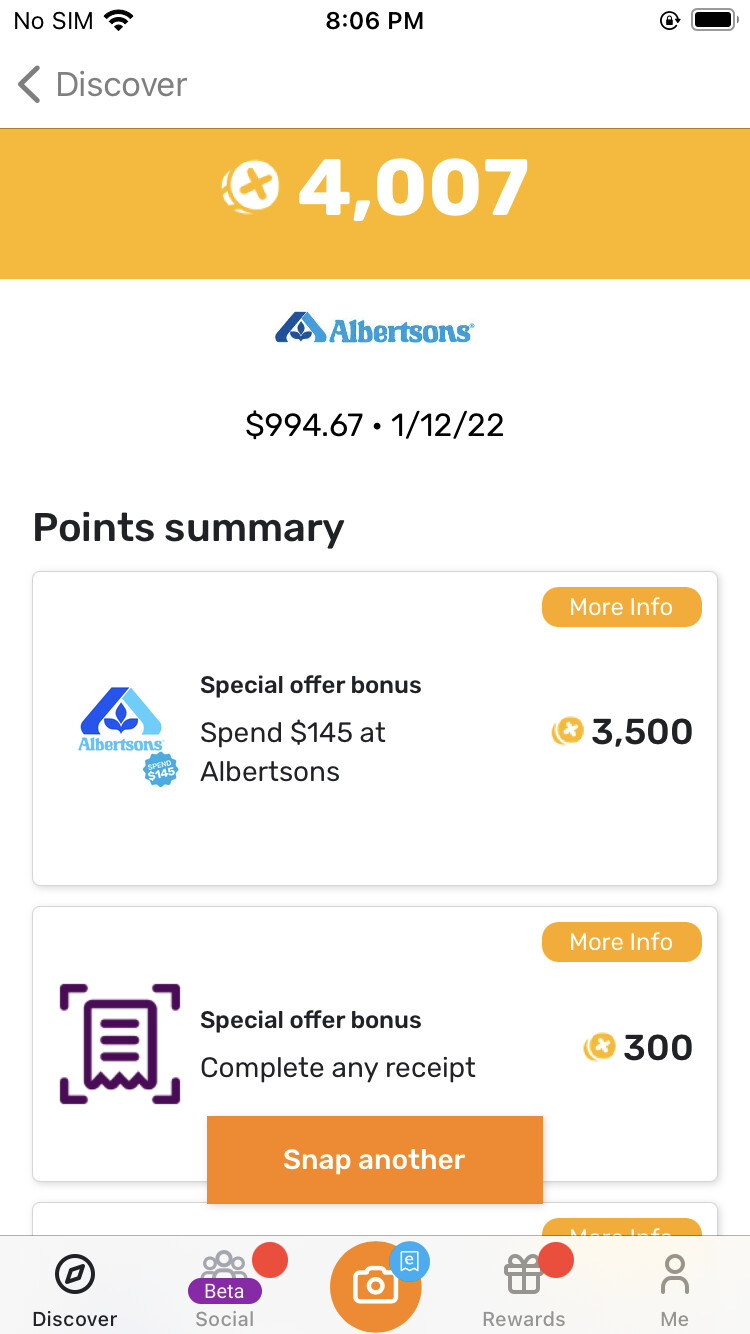Image resolution: width=750 pixels, height=1334 pixels.
Task: Tap the back chevron next to Discover
Action: pyautogui.click(x=30, y=85)
